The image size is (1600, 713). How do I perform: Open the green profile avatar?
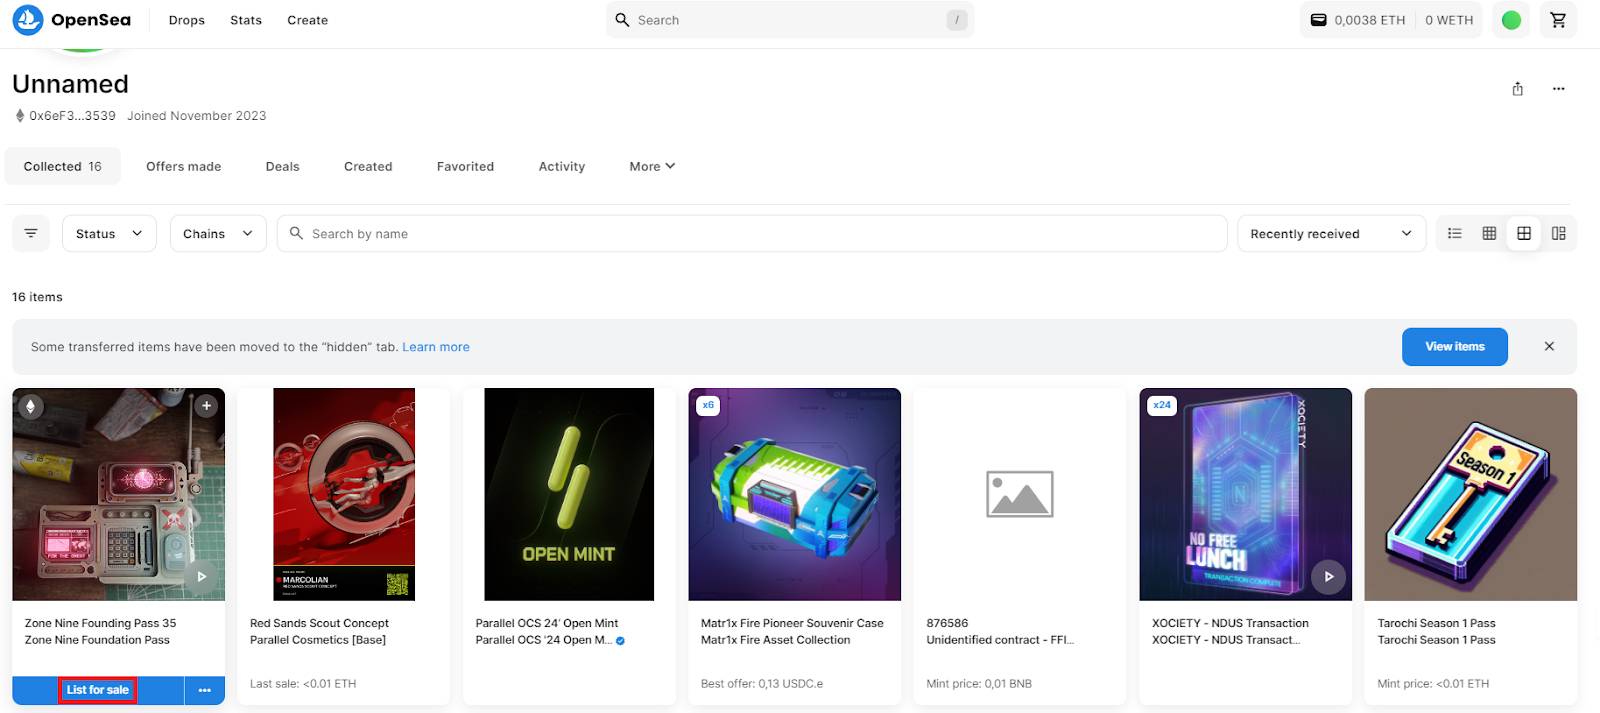tap(1511, 20)
